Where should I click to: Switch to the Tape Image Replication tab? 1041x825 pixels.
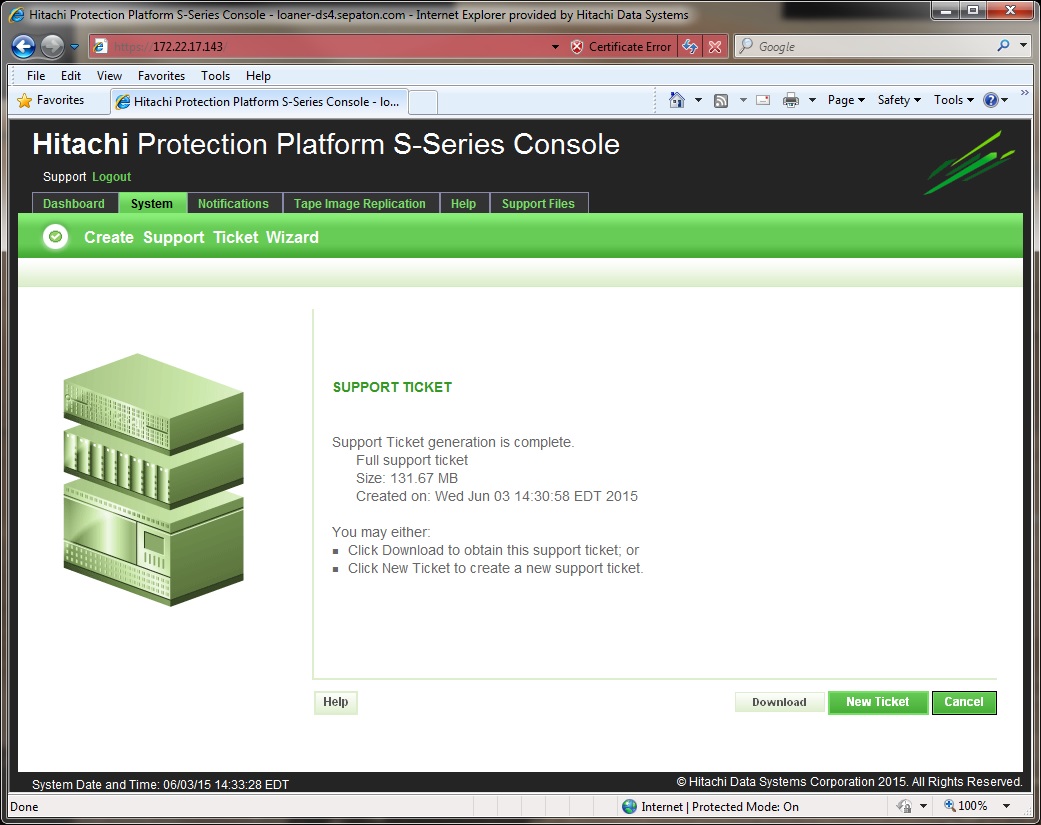(x=360, y=204)
